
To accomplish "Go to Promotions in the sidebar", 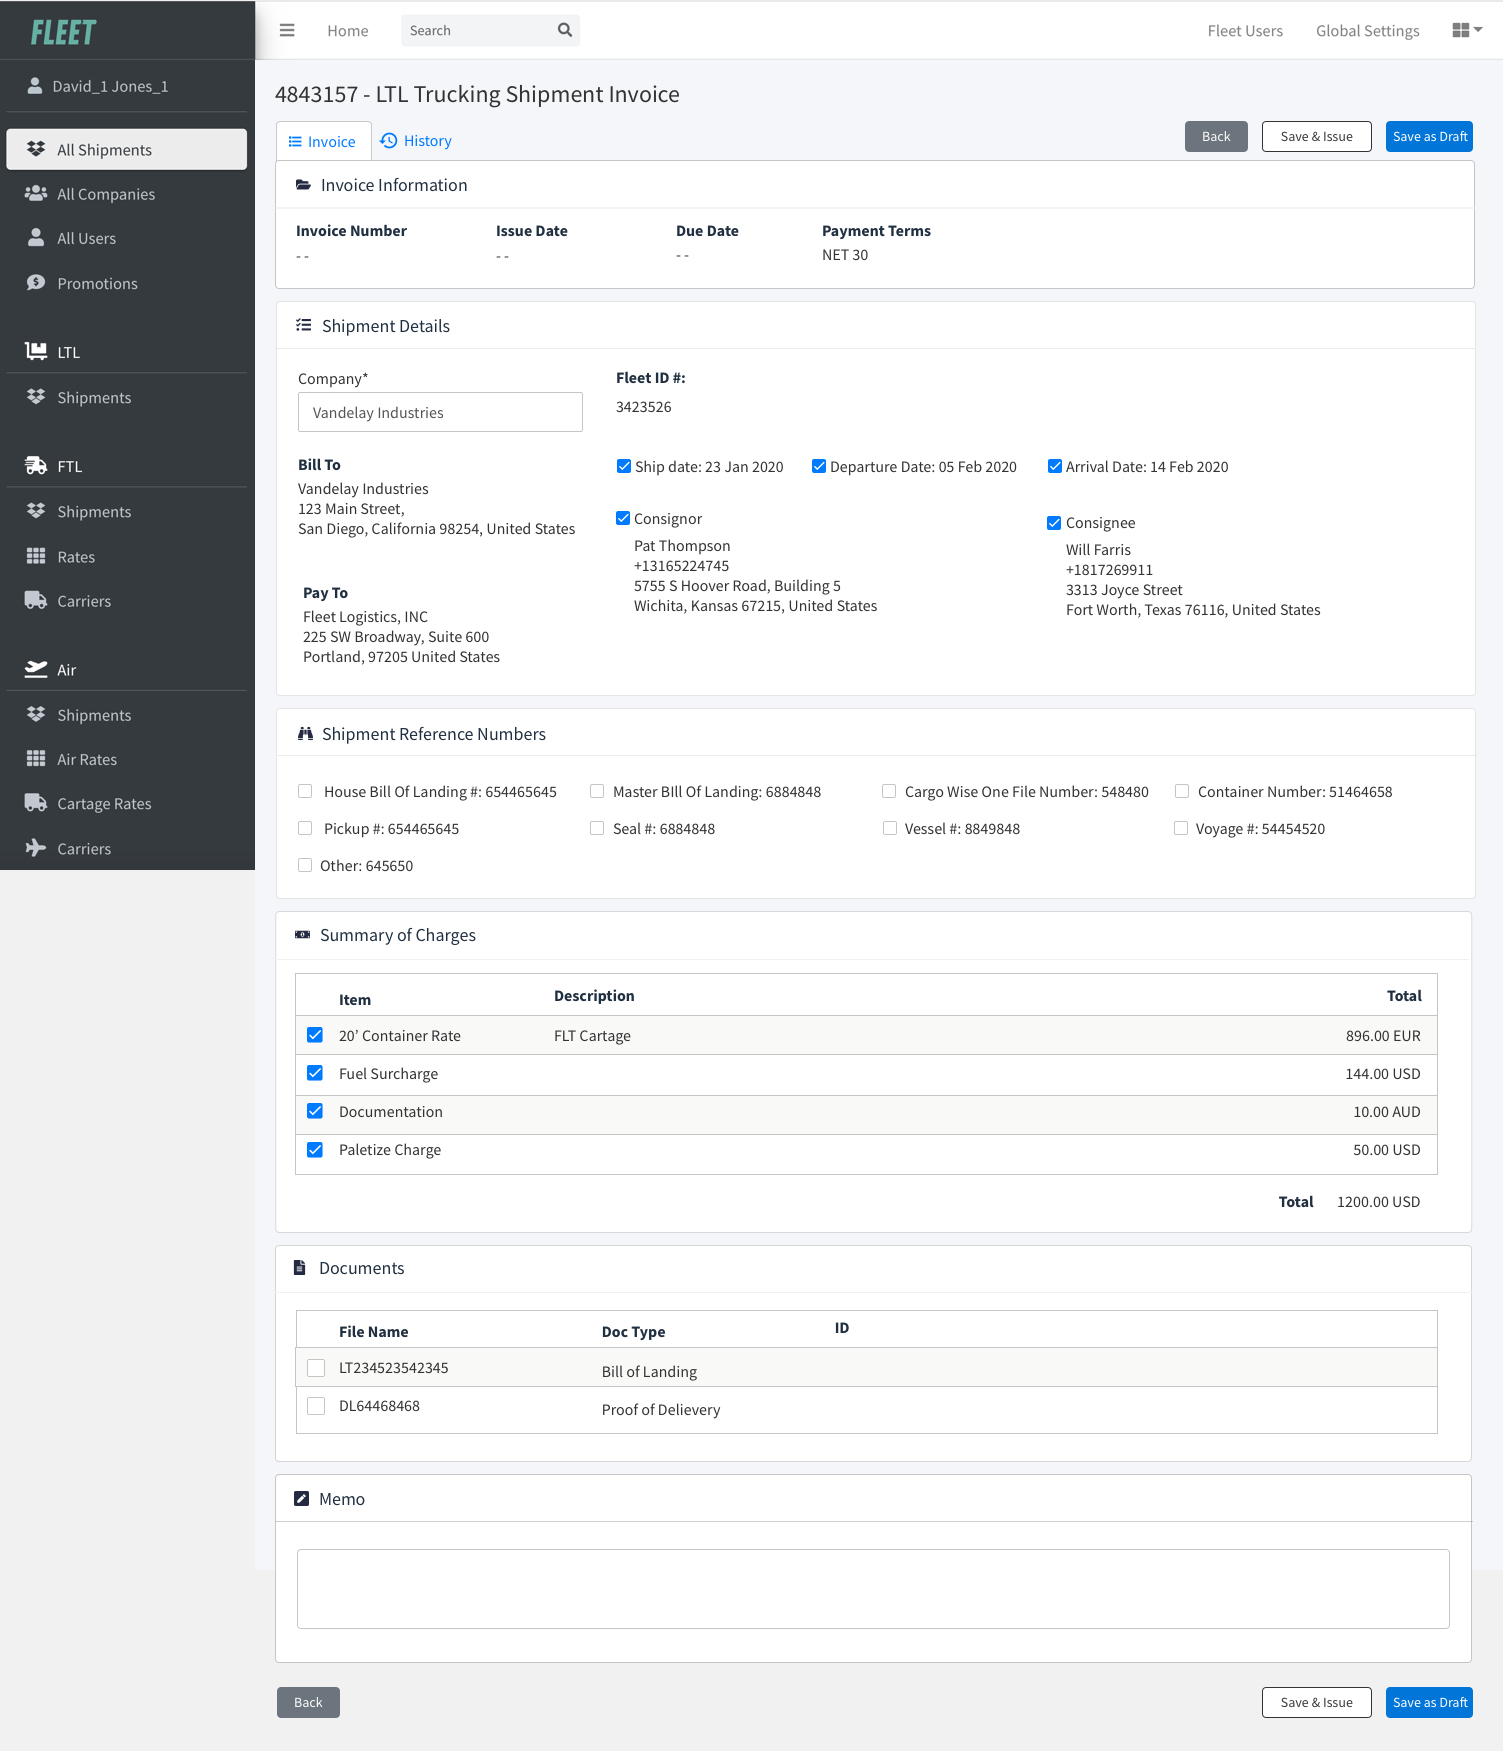I will (x=97, y=284).
